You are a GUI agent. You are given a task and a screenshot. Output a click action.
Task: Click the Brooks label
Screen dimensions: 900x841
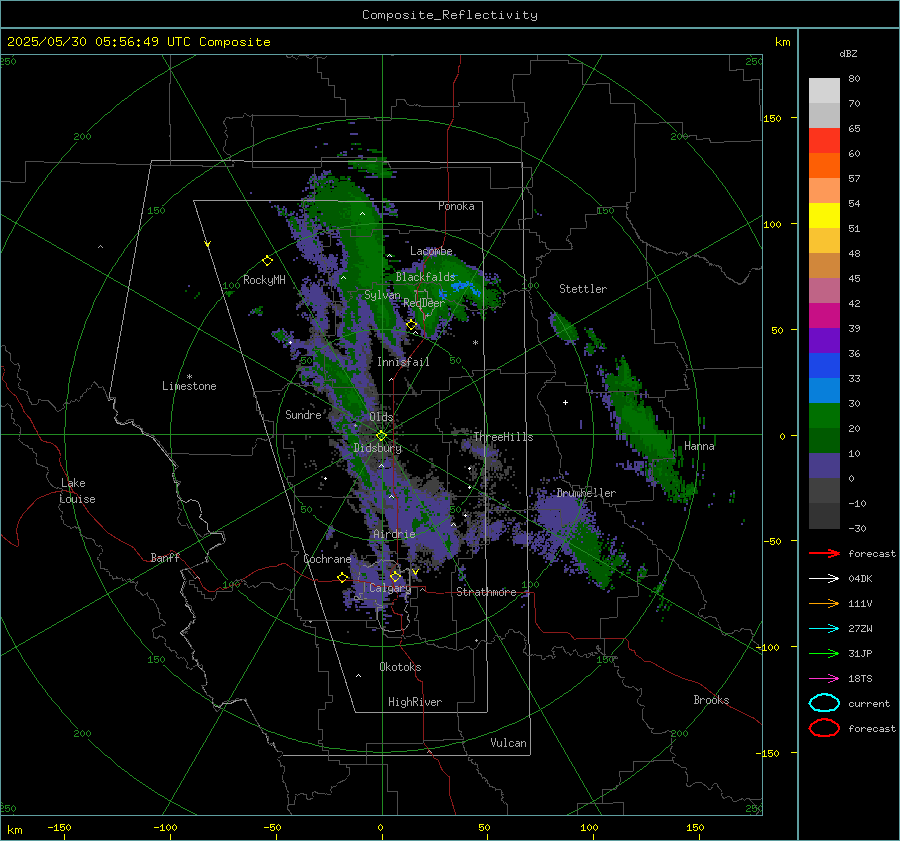(x=711, y=700)
